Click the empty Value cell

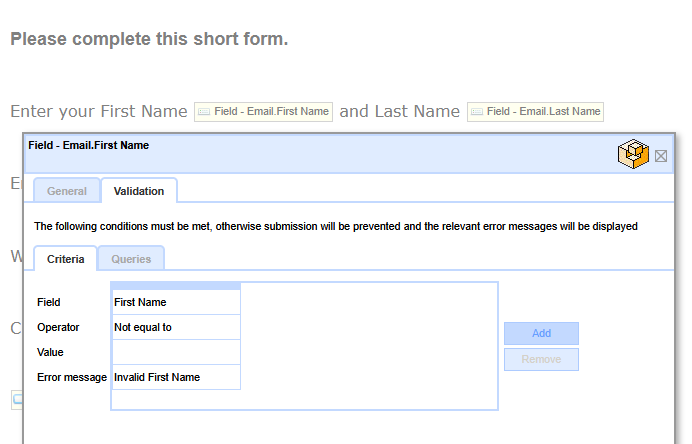pos(176,352)
